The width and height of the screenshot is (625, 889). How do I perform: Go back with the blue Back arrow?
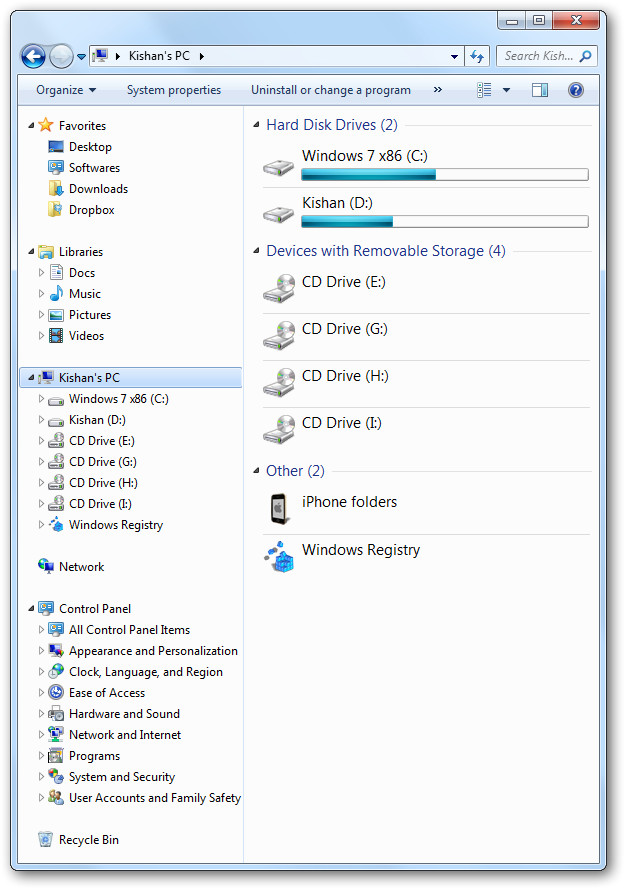point(33,56)
